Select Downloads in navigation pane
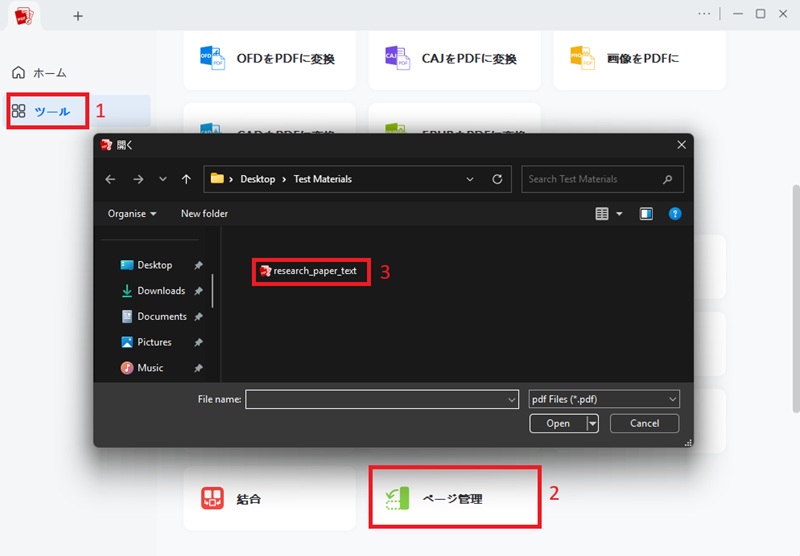Screen dimensions: 800x556 tap(161, 291)
